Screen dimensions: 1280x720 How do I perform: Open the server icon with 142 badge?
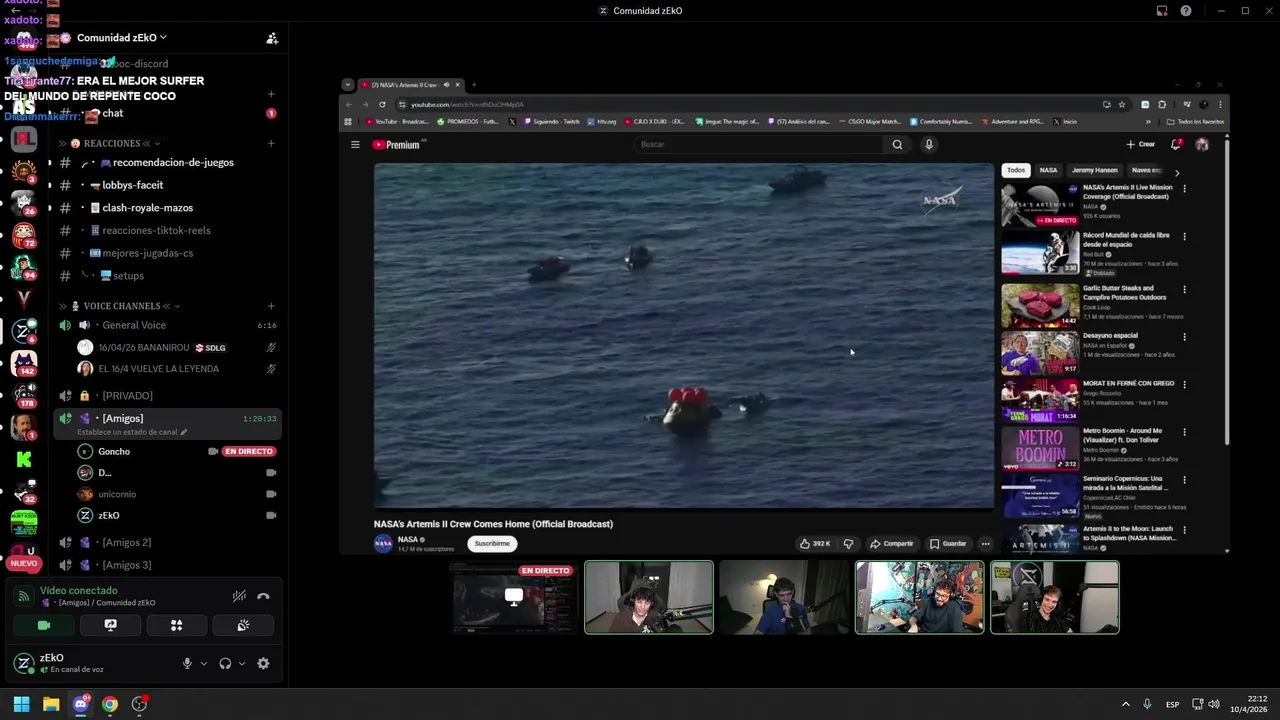click(24, 362)
